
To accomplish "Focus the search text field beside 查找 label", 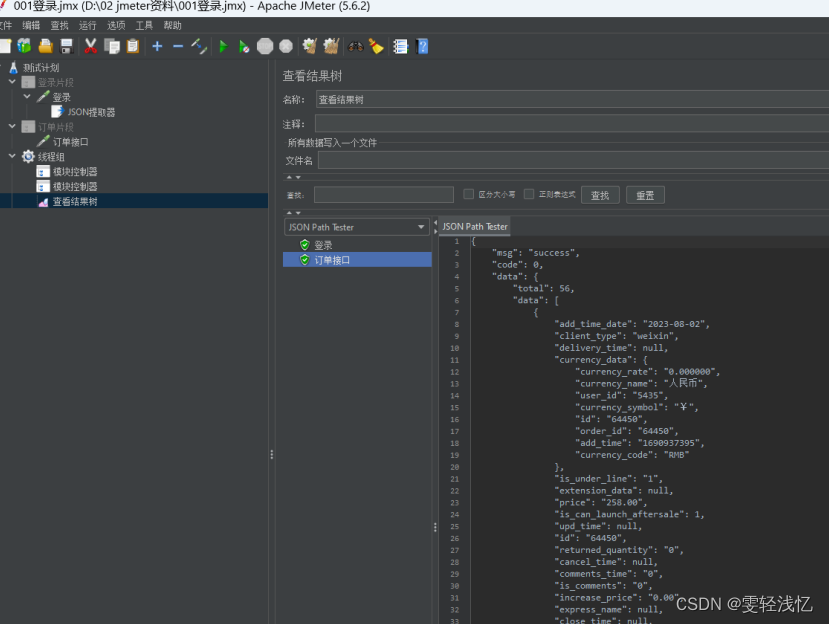I will [384, 195].
